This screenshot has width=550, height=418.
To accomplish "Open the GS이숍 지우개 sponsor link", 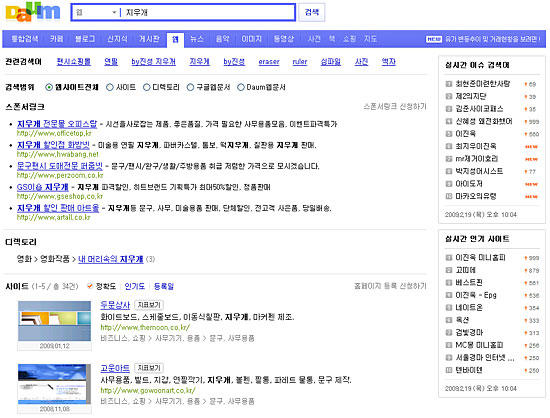I will tap(42, 187).
